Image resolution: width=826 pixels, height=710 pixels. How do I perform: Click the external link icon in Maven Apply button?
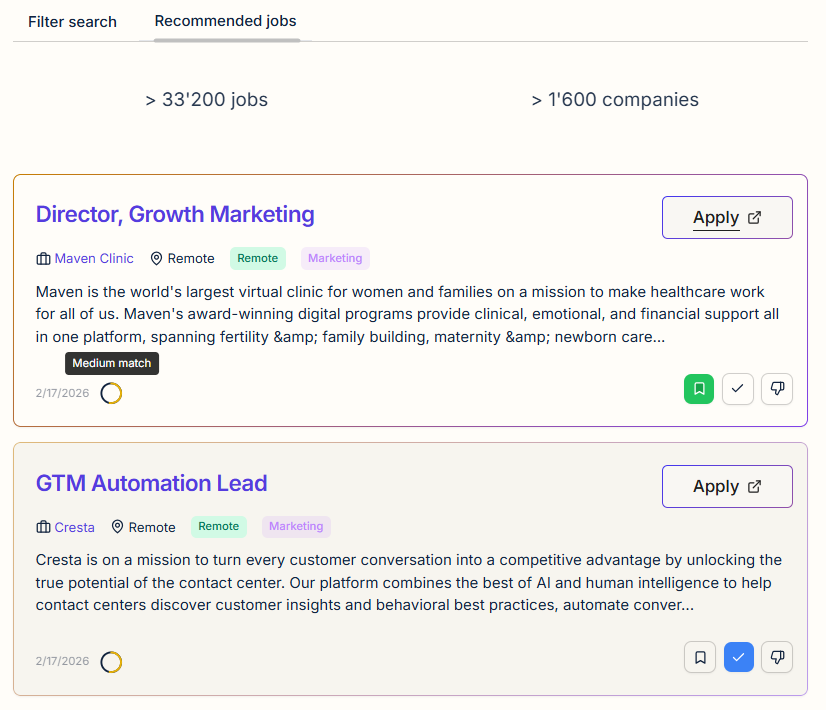pyautogui.click(x=755, y=218)
